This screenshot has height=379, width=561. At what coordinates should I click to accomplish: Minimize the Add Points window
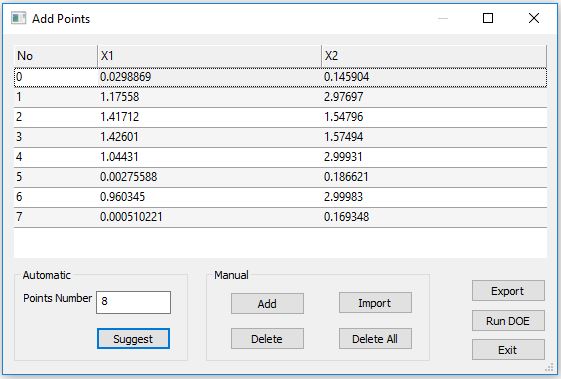(x=443, y=18)
